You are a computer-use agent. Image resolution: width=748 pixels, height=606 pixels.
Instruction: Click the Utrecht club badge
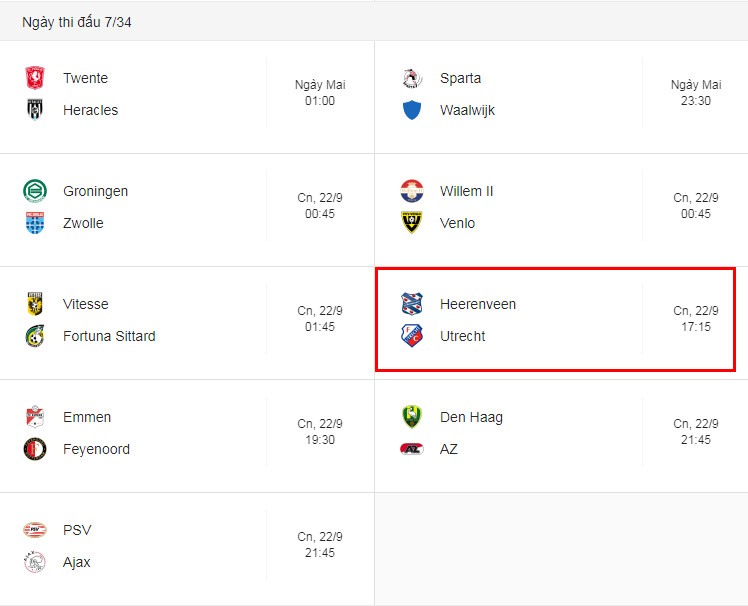(412, 336)
